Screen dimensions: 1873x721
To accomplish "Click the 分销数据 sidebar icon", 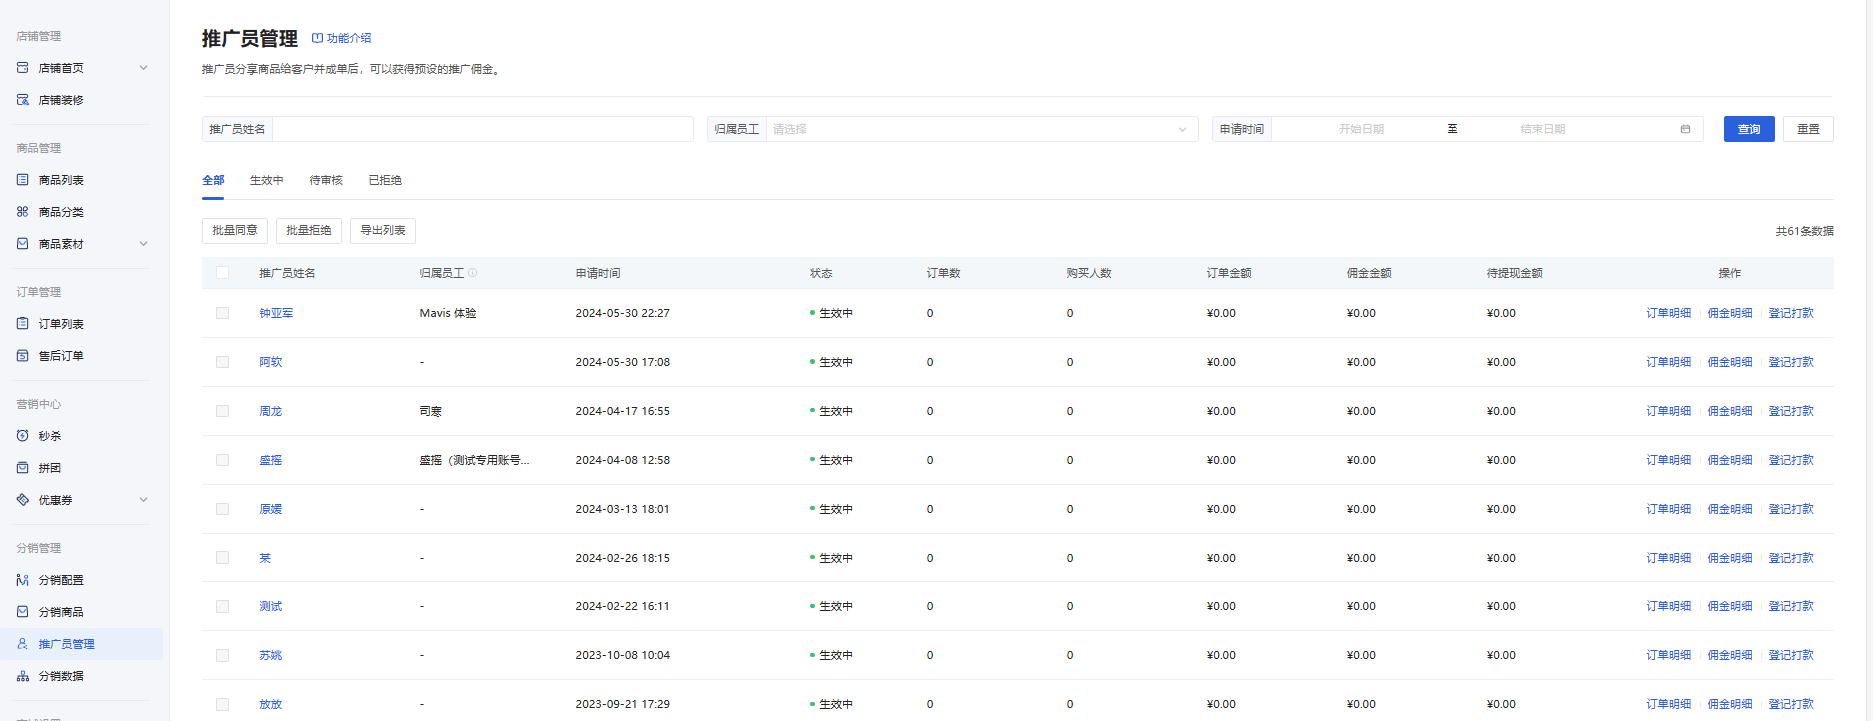I will click(23, 676).
